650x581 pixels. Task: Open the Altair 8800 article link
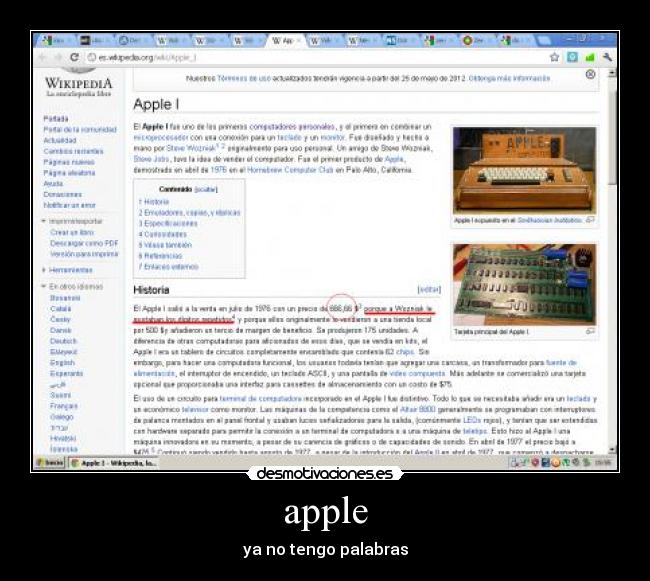point(417,409)
